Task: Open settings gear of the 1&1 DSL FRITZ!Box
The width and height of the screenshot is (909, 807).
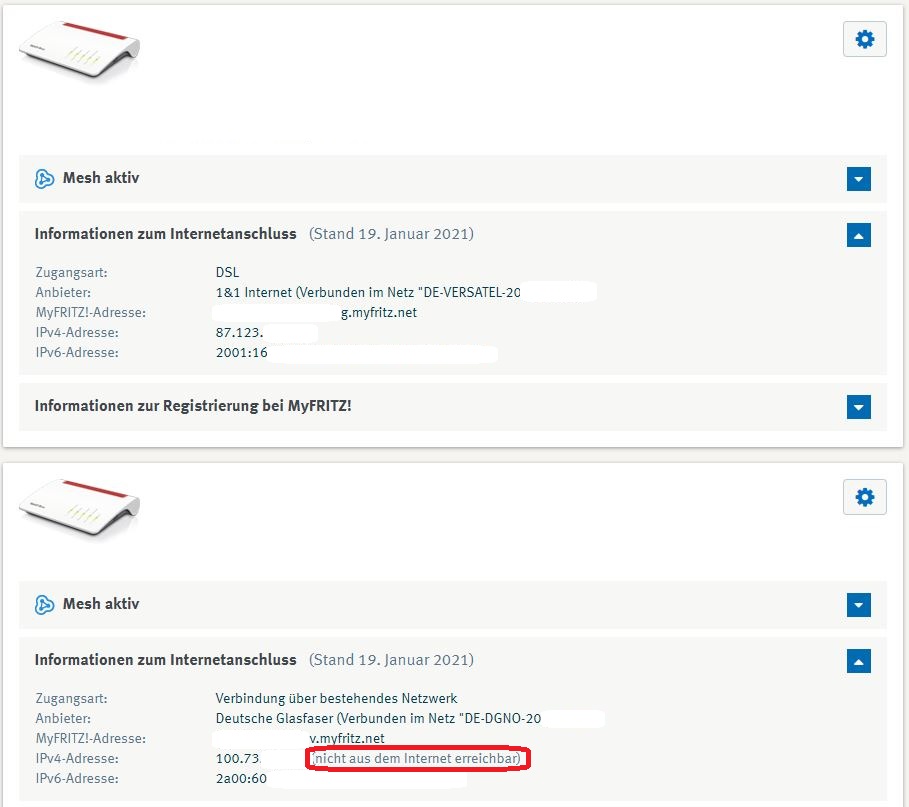Action: pos(864,39)
